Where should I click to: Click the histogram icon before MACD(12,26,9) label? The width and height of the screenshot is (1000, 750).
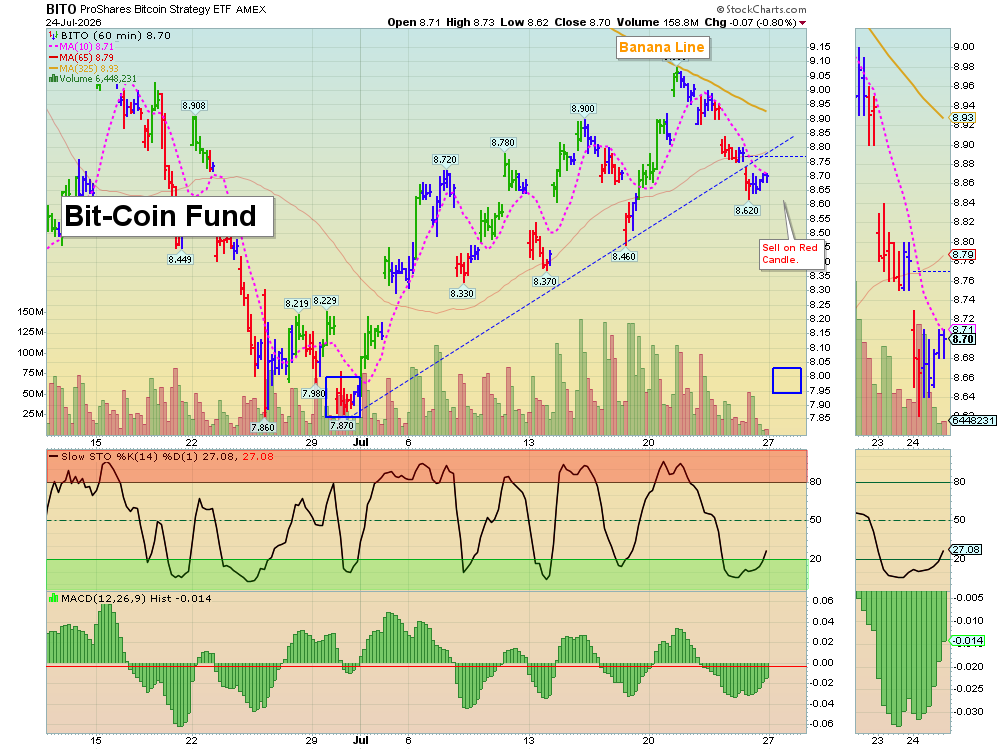tap(54, 598)
